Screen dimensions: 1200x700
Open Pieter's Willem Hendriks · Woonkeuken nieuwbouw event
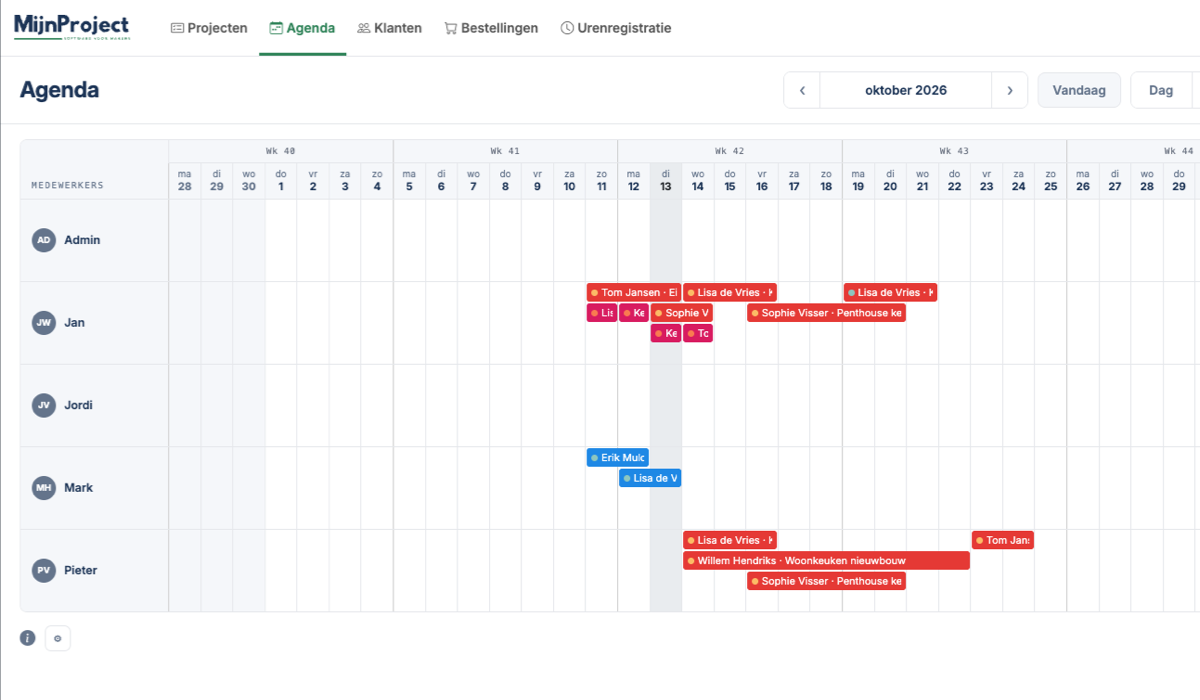[x=826, y=560]
